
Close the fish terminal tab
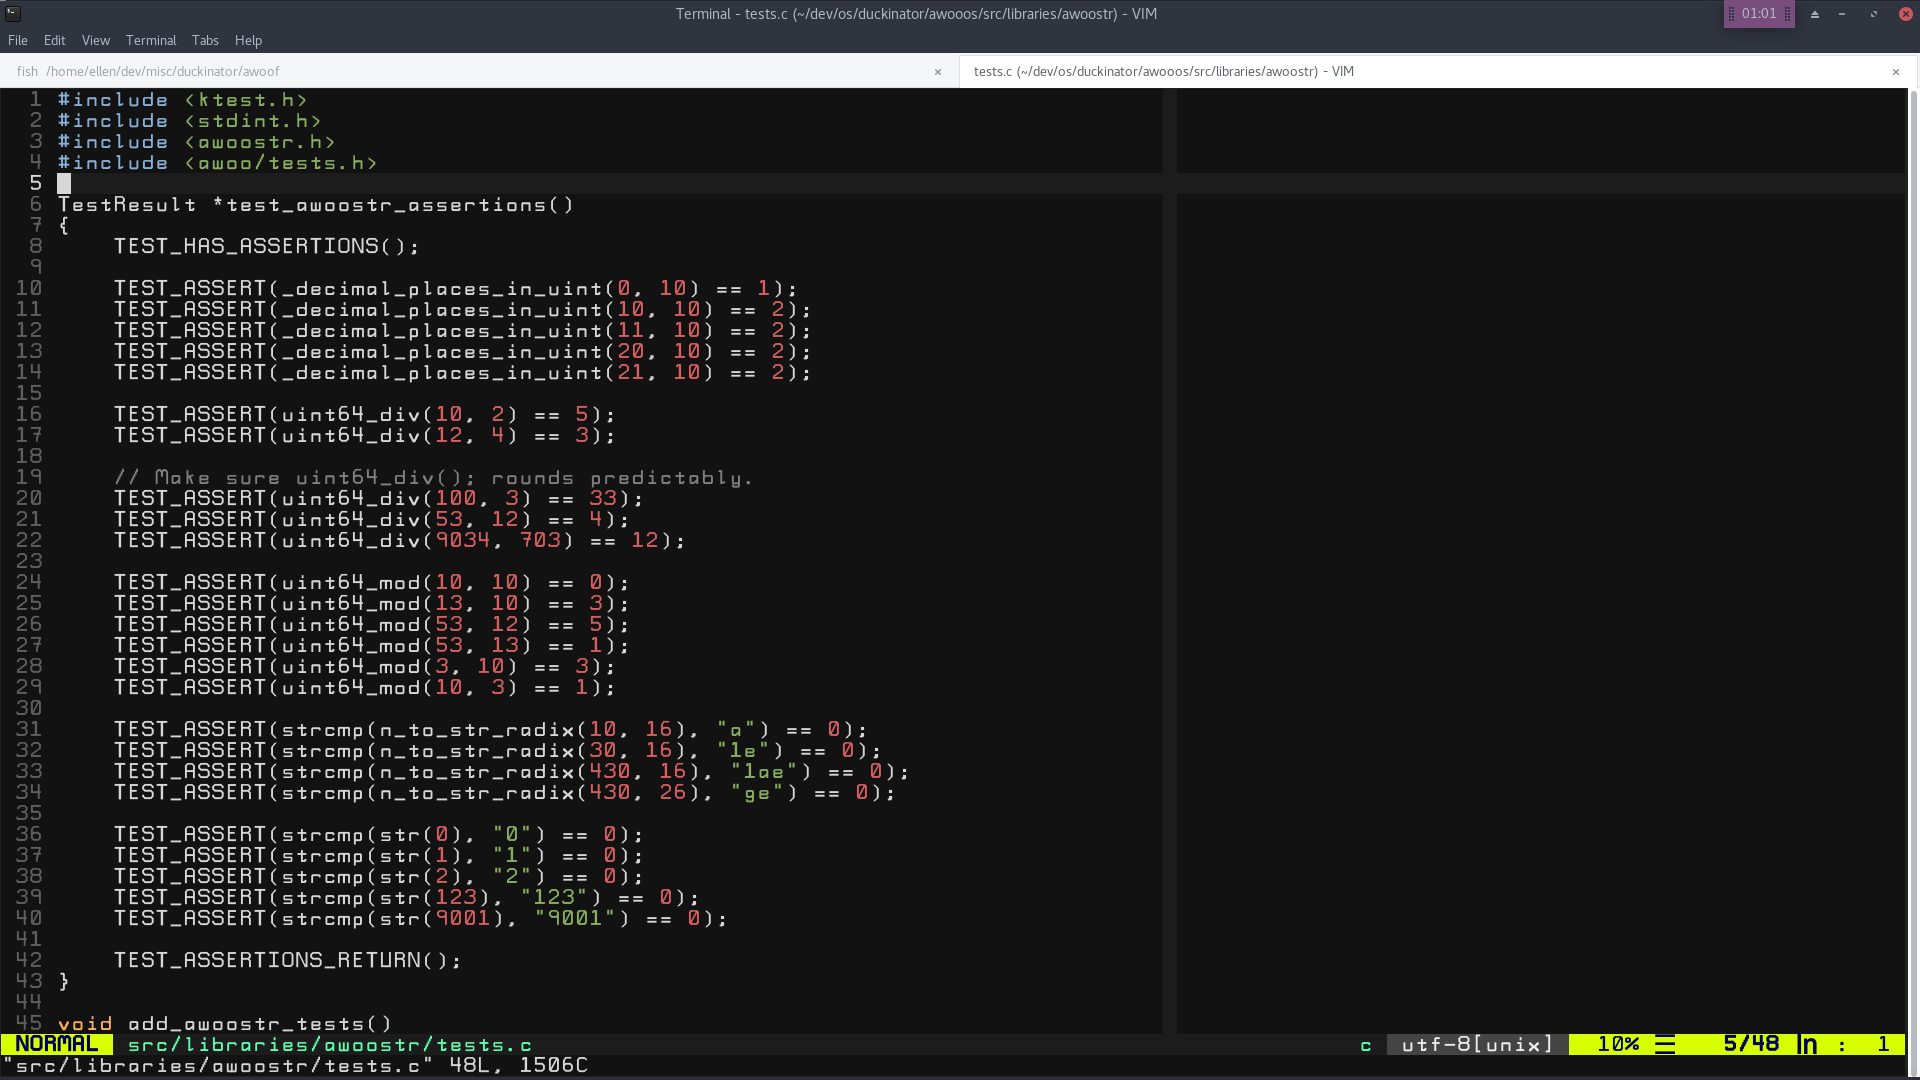938,72
